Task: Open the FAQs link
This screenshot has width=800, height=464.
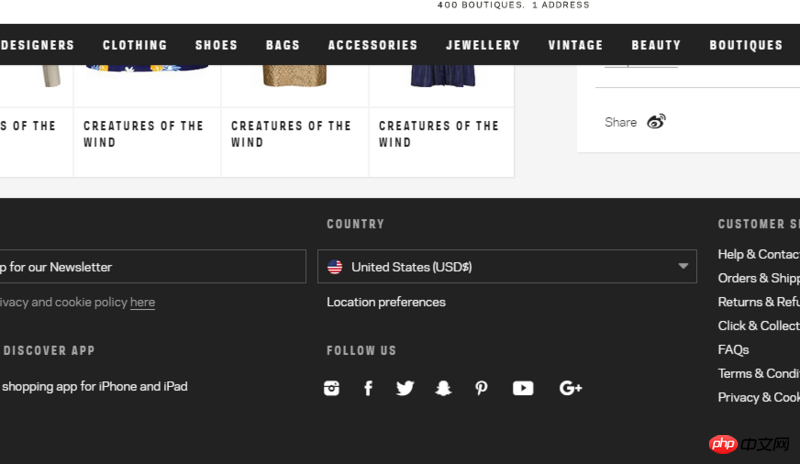Action: tap(733, 350)
